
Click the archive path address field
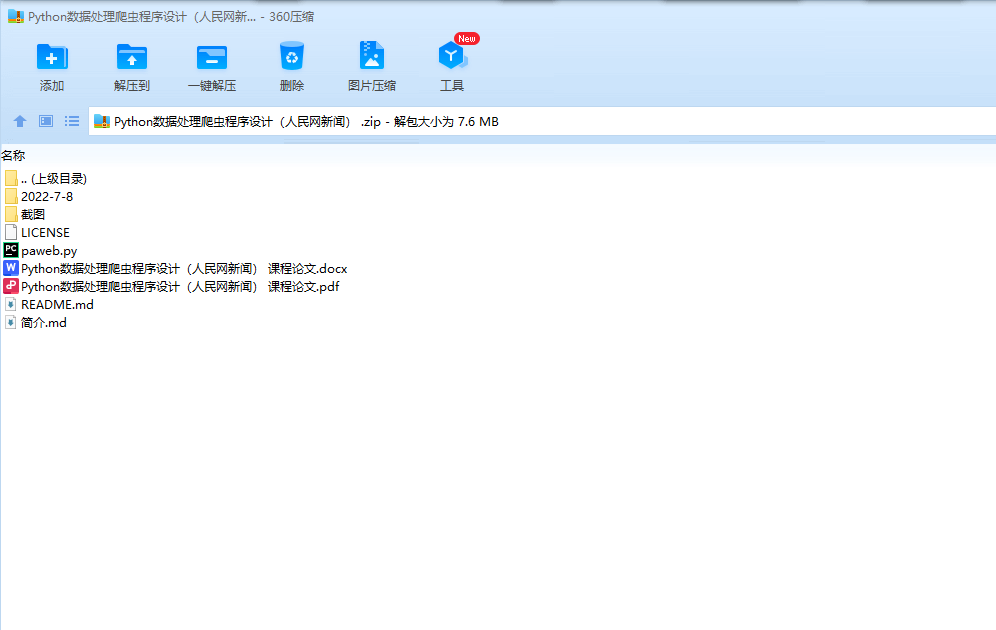542,121
